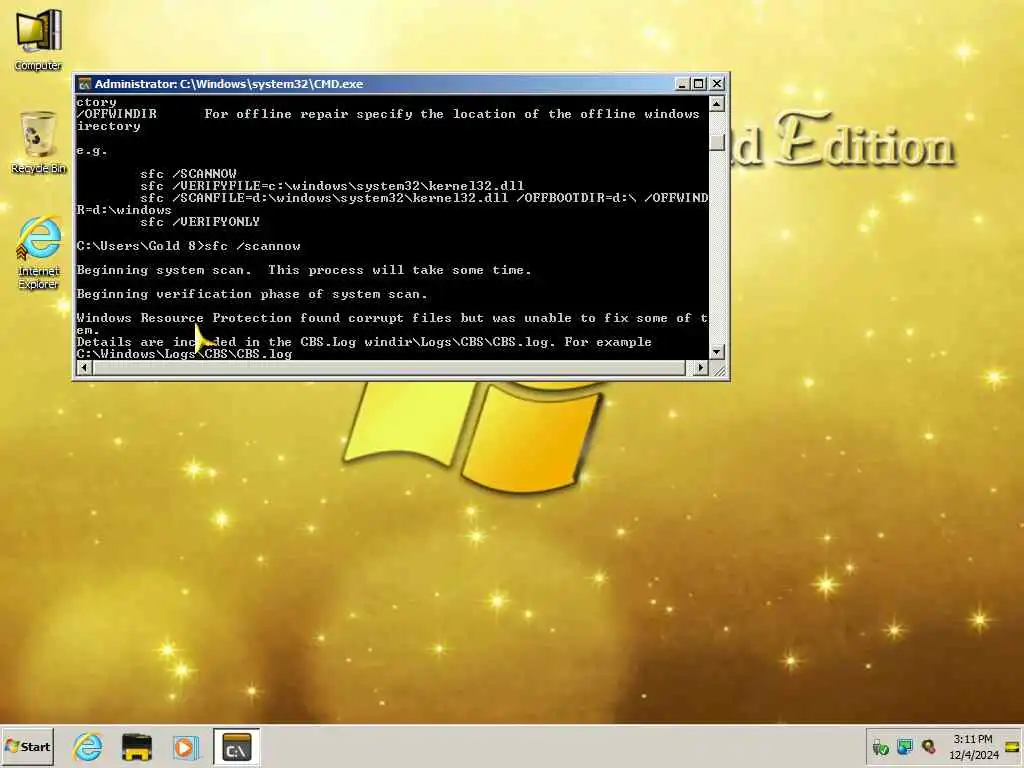This screenshot has width=1024, height=768.
Task: Open the Recycle Bin desktop icon
Action: point(38,142)
